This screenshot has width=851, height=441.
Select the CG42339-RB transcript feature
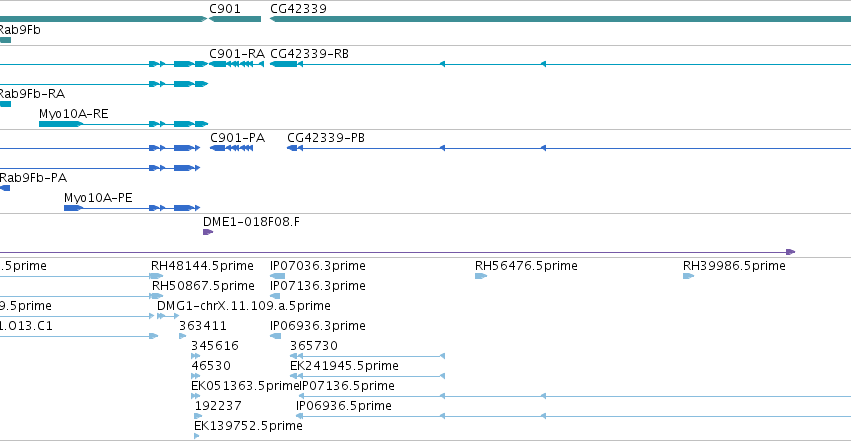pyautogui.click(x=560, y=64)
